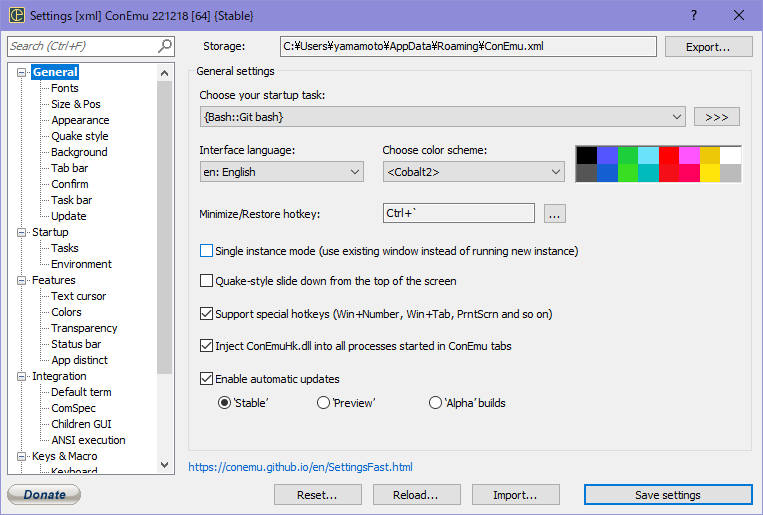This screenshot has height=515, width=763.
Task: Click the Reload... button
Action: (416, 495)
